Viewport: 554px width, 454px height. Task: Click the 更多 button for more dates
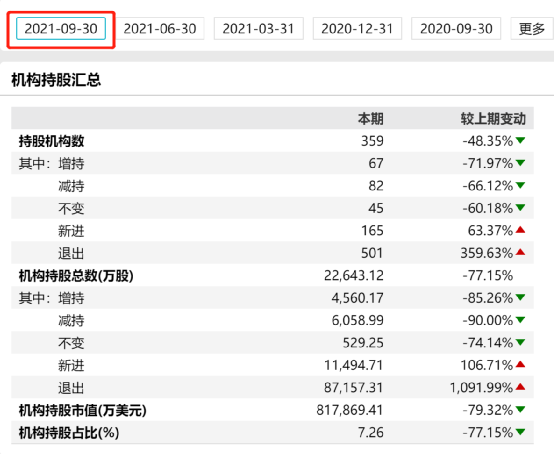tap(532, 29)
